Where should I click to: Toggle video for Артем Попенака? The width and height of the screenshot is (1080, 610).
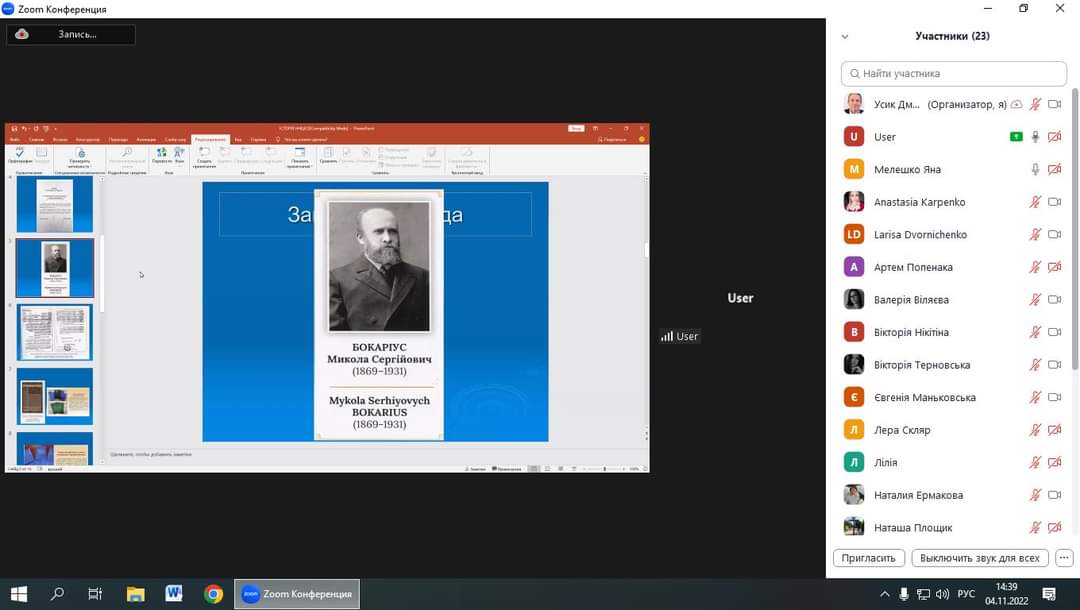1054,267
